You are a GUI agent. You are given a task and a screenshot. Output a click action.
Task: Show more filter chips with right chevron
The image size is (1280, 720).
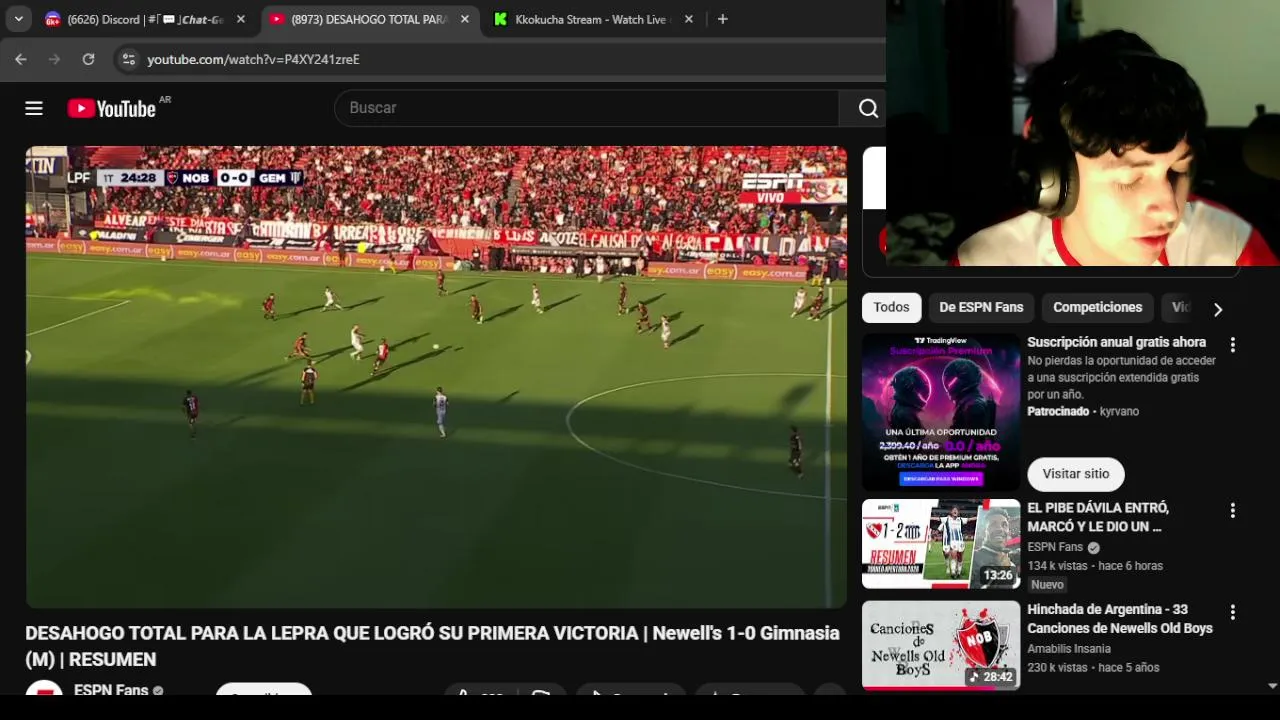[x=1217, y=309]
